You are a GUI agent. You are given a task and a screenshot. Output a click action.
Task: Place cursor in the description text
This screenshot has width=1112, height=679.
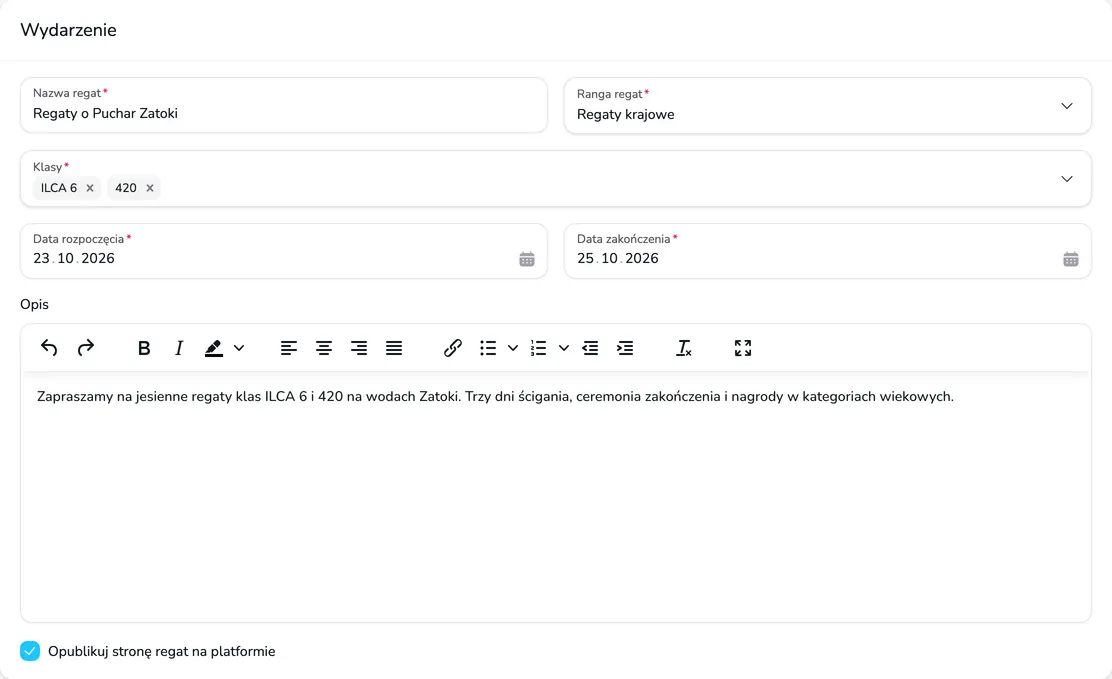(495, 397)
